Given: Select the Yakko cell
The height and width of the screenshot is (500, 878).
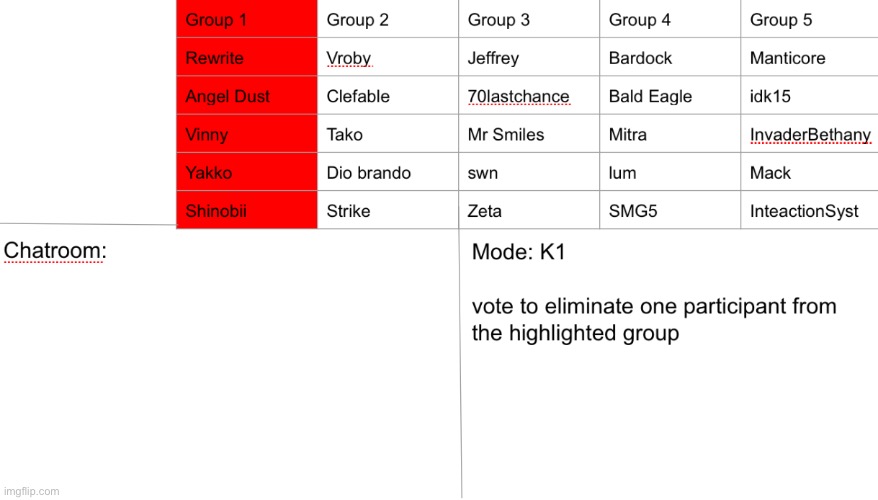Looking at the screenshot, I should (x=247, y=172).
